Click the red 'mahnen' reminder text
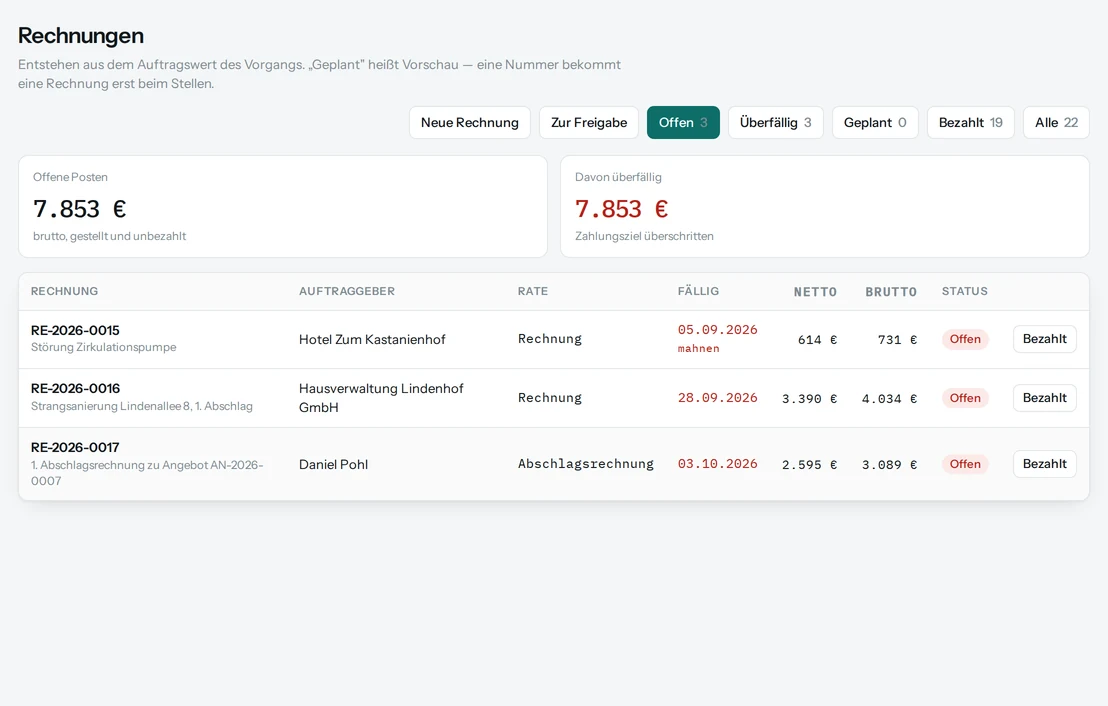Image resolution: width=1108 pixels, height=706 pixels. (698, 348)
